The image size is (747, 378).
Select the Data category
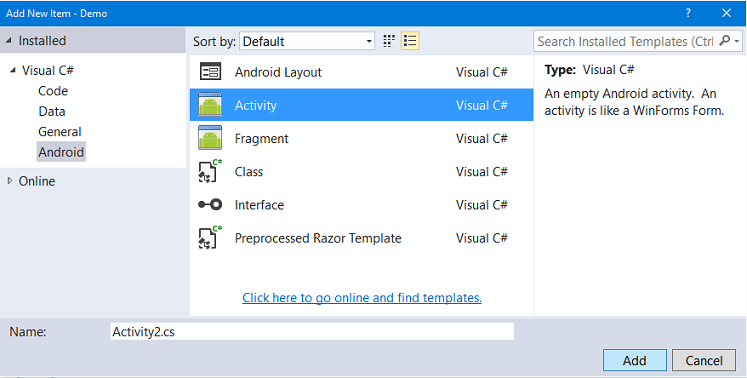[52, 112]
